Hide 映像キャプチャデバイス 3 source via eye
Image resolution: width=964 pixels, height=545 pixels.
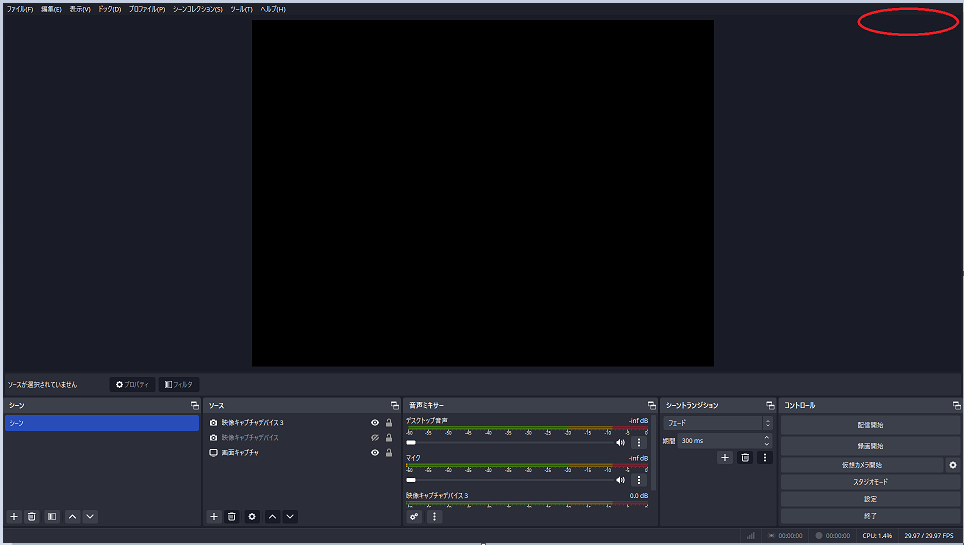tap(375, 423)
